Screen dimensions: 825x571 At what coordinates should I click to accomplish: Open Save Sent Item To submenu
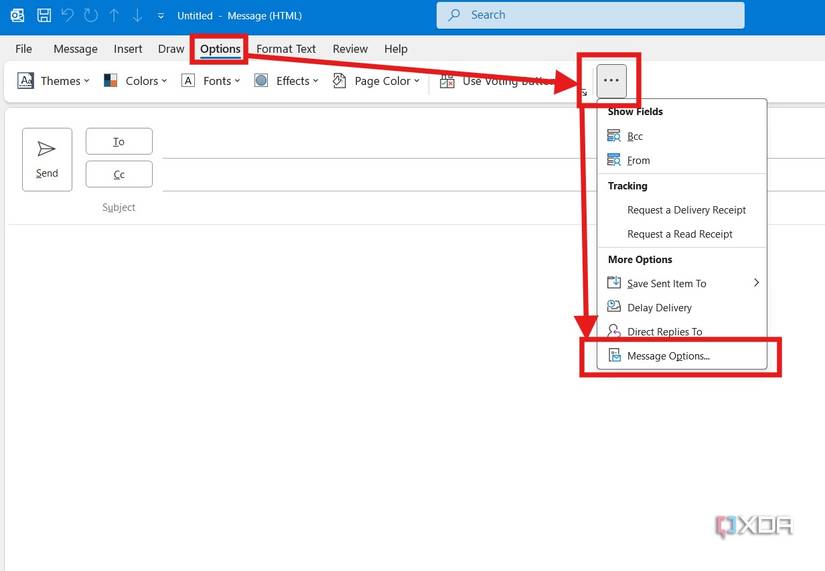[682, 283]
